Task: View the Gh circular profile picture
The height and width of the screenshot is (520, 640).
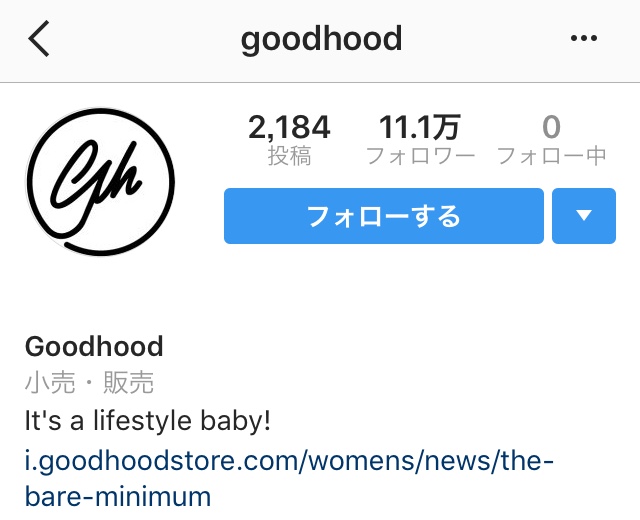Action: click(100, 182)
